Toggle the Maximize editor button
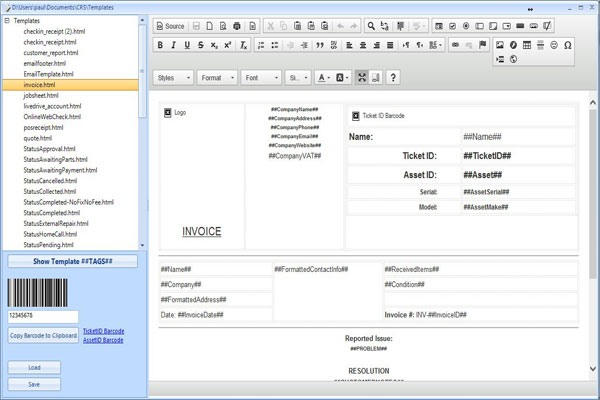Screen dimensions: 600x400 (x=362, y=78)
